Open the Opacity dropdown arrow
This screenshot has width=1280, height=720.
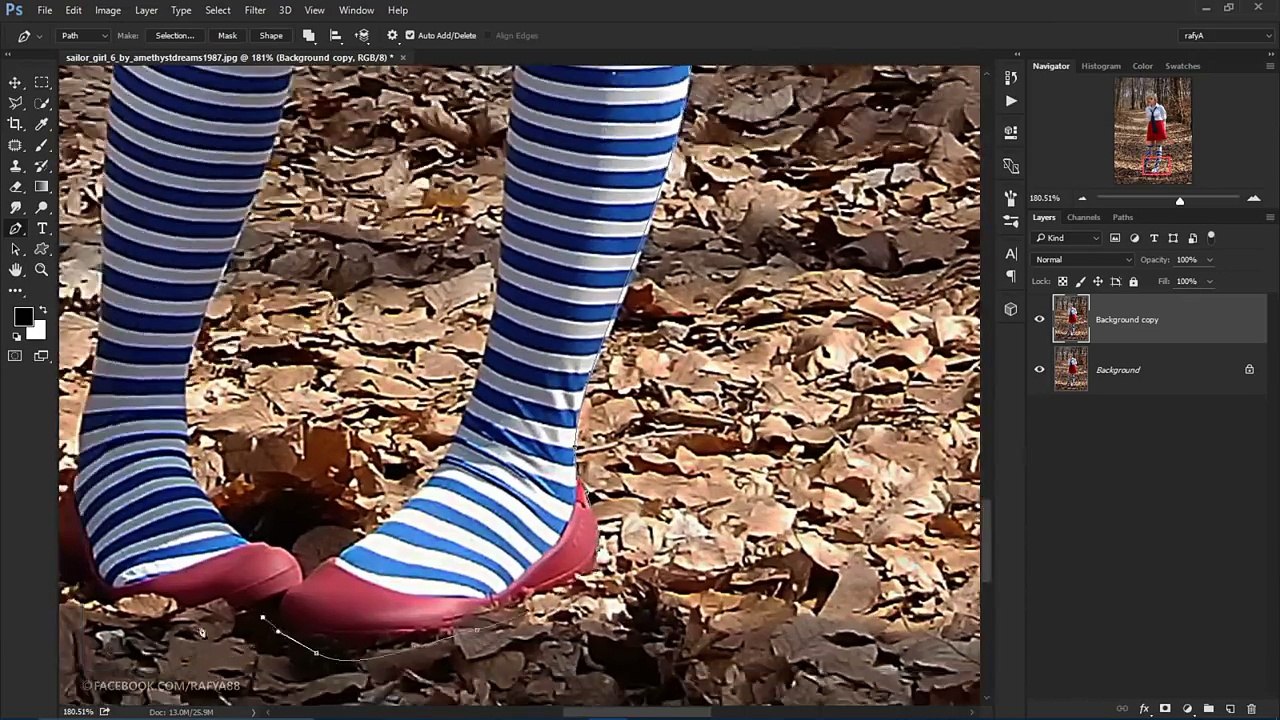1210,260
